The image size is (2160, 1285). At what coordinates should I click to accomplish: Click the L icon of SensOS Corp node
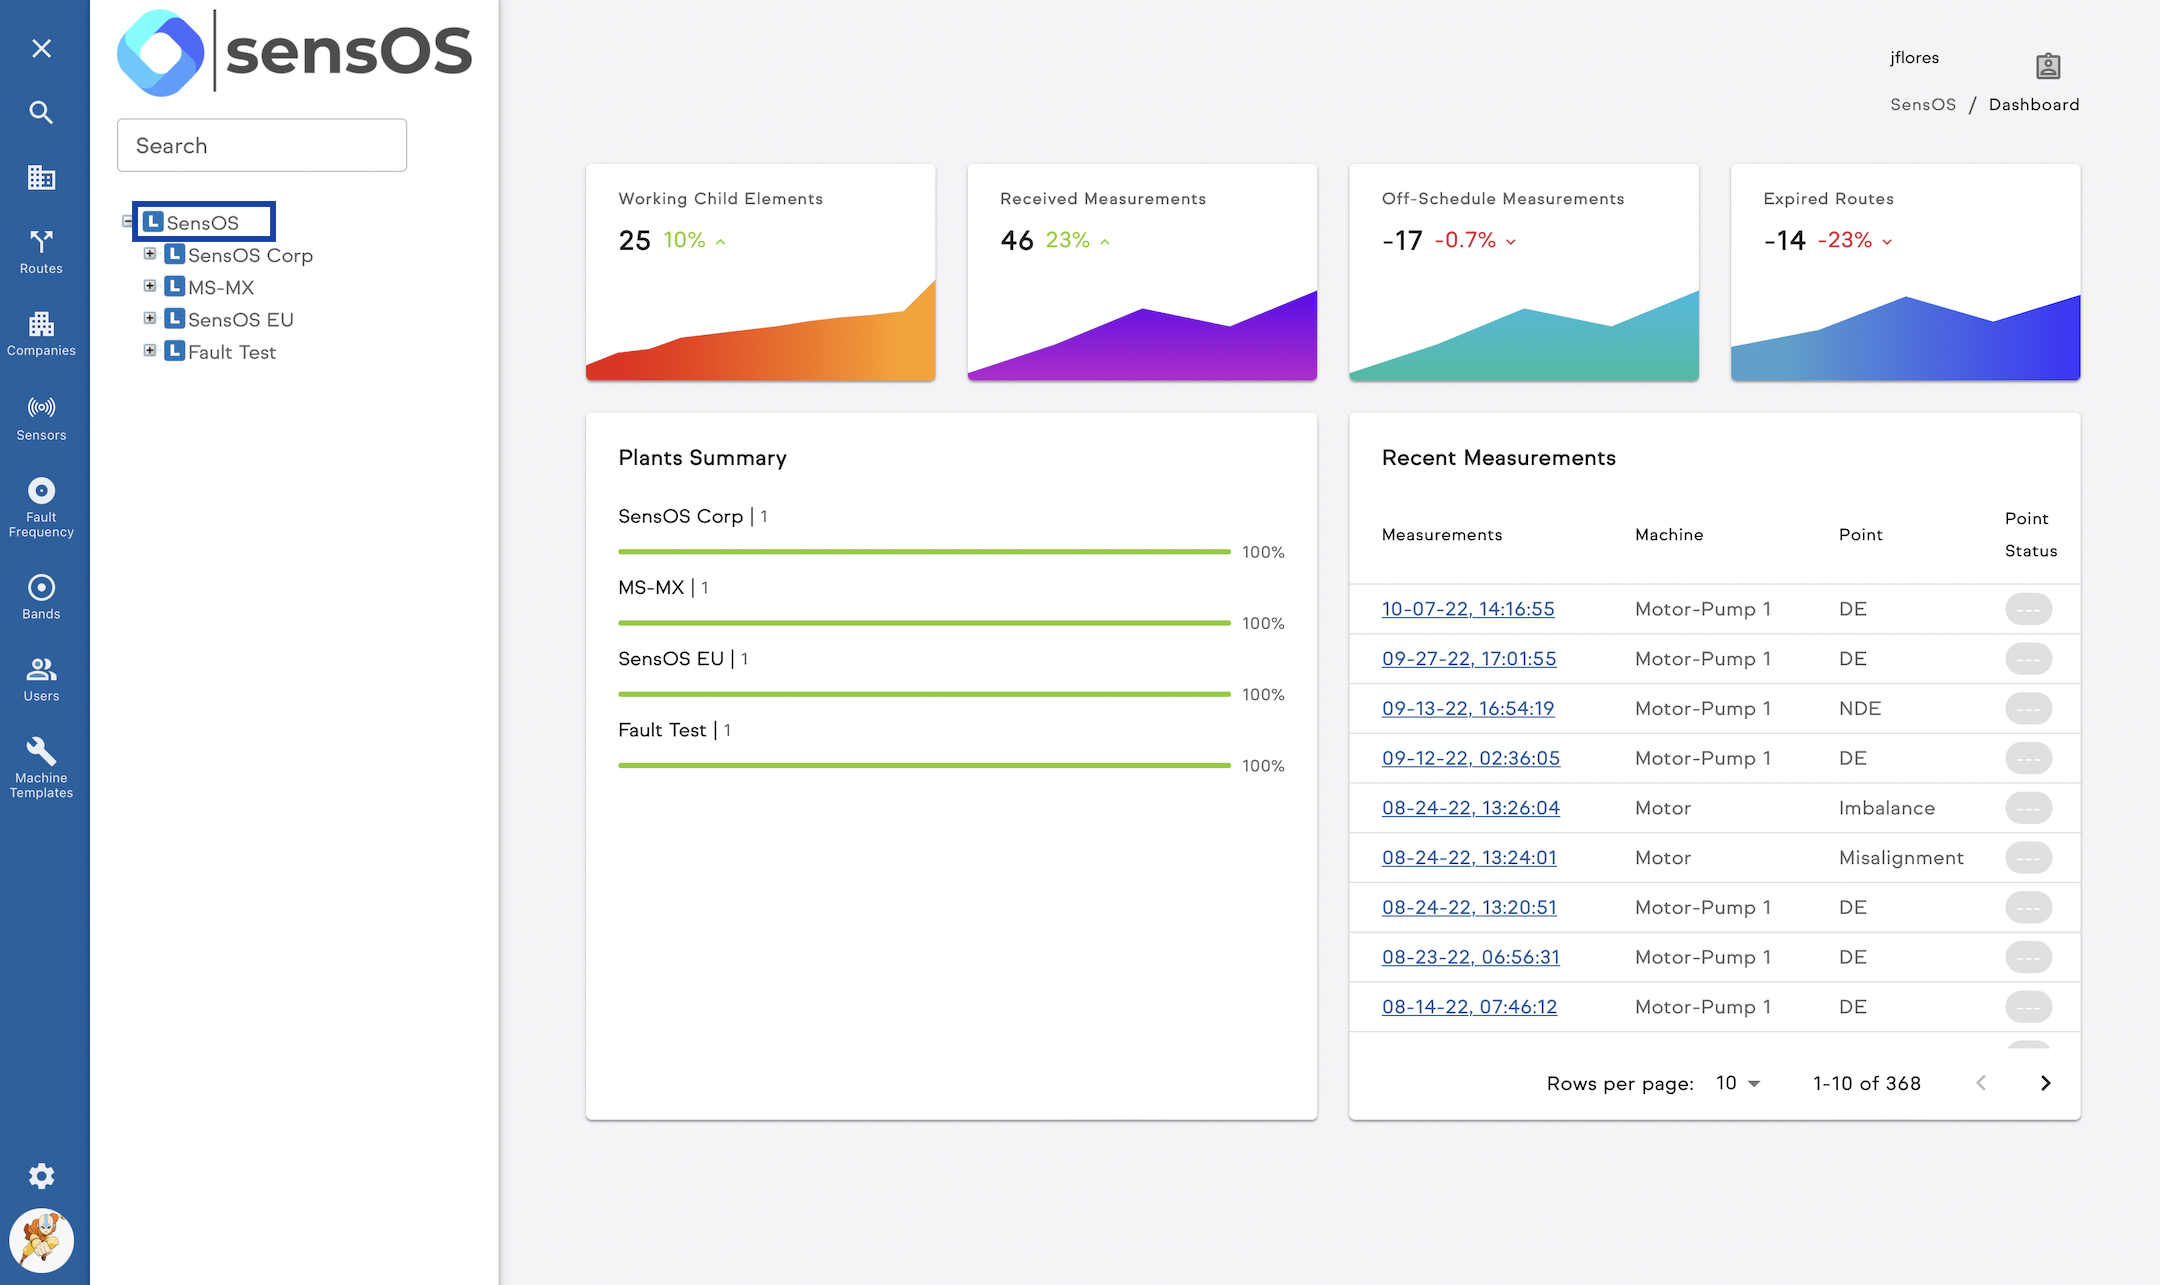(x=174, y=254)
